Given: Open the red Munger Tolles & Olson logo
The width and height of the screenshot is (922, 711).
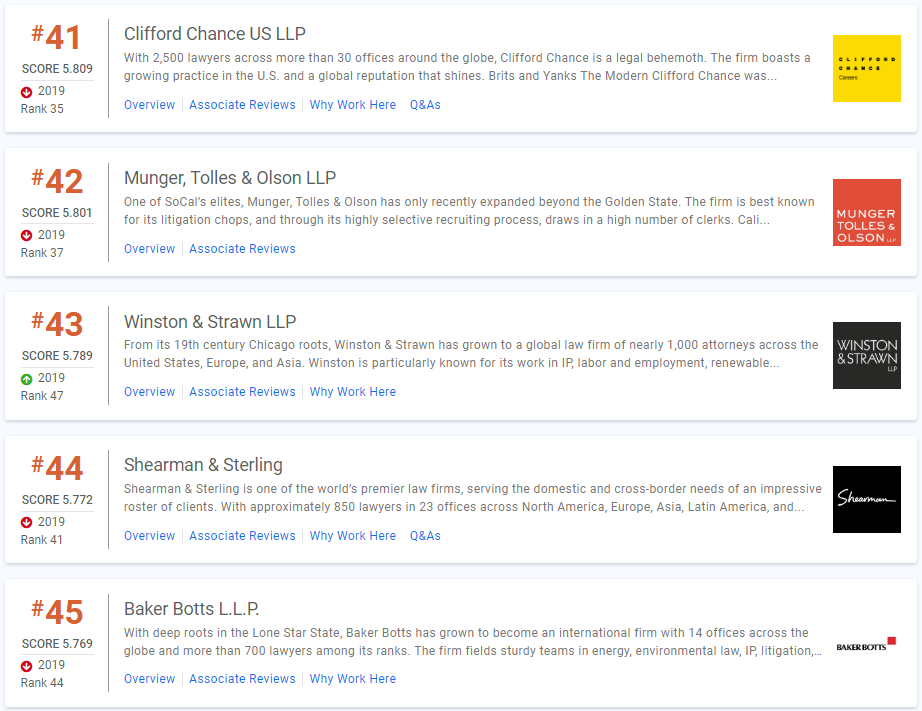Looking at the screenshot, I should click(867, 212).
